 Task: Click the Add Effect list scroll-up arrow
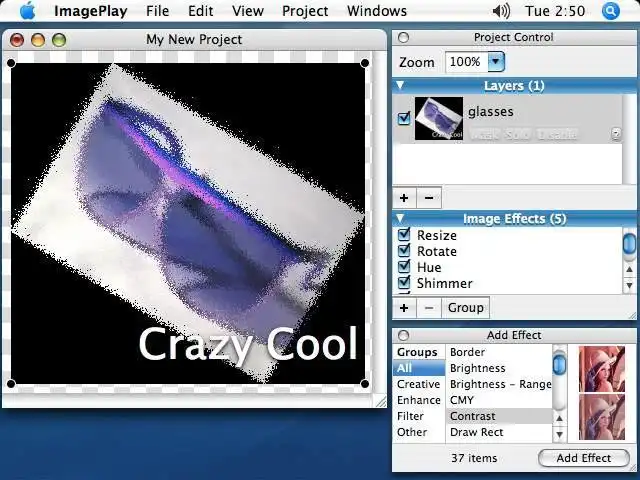[x=560, y=419]
